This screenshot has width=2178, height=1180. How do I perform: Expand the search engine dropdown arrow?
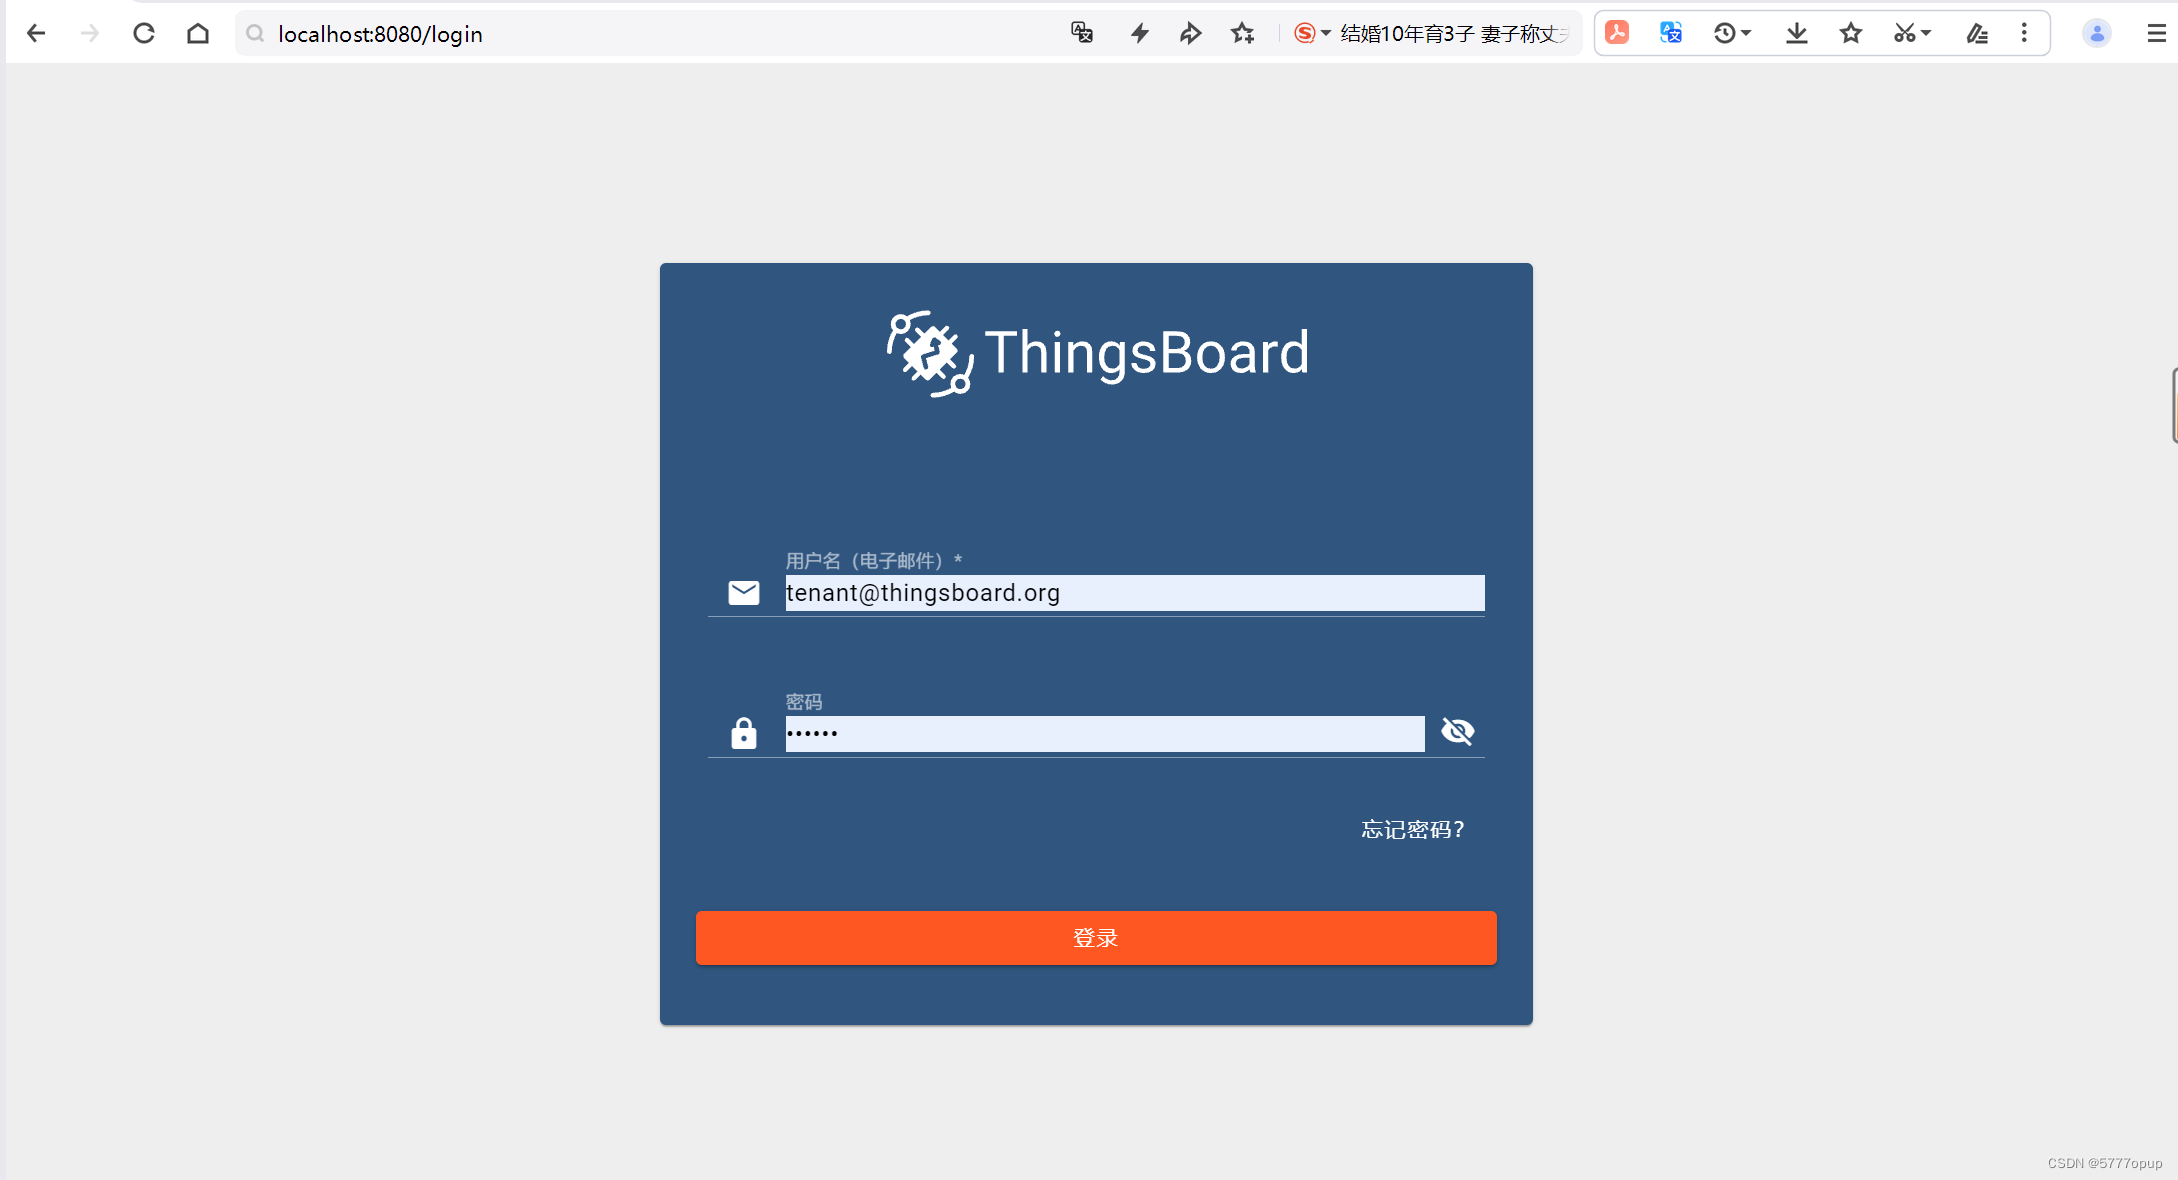1326,34
